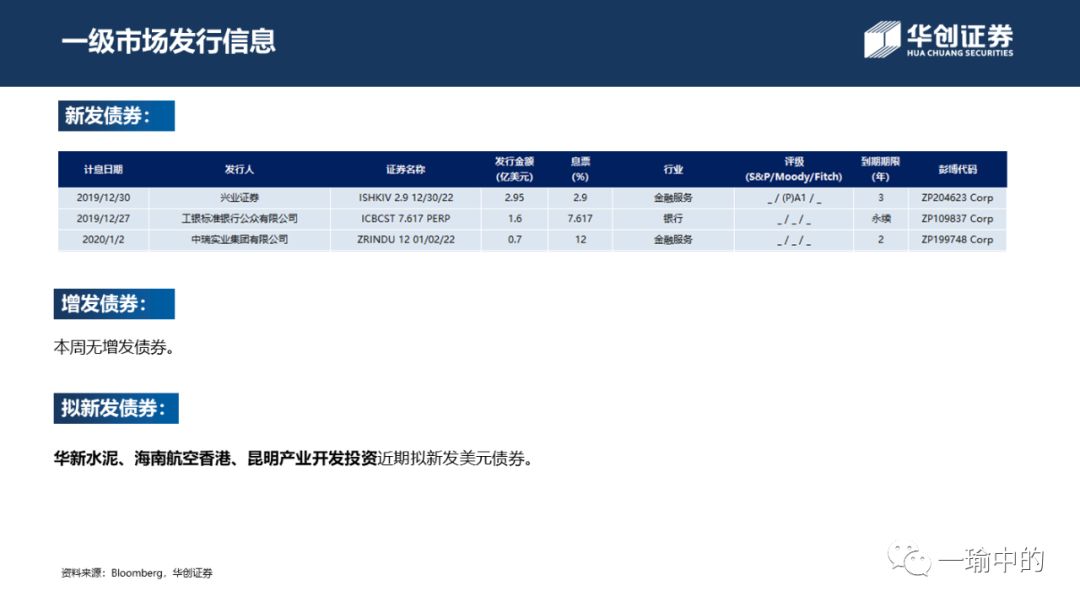This screenshot has width=1080, height=608.
Task: Click the 证券名称 column header
Action: (405, 169)
